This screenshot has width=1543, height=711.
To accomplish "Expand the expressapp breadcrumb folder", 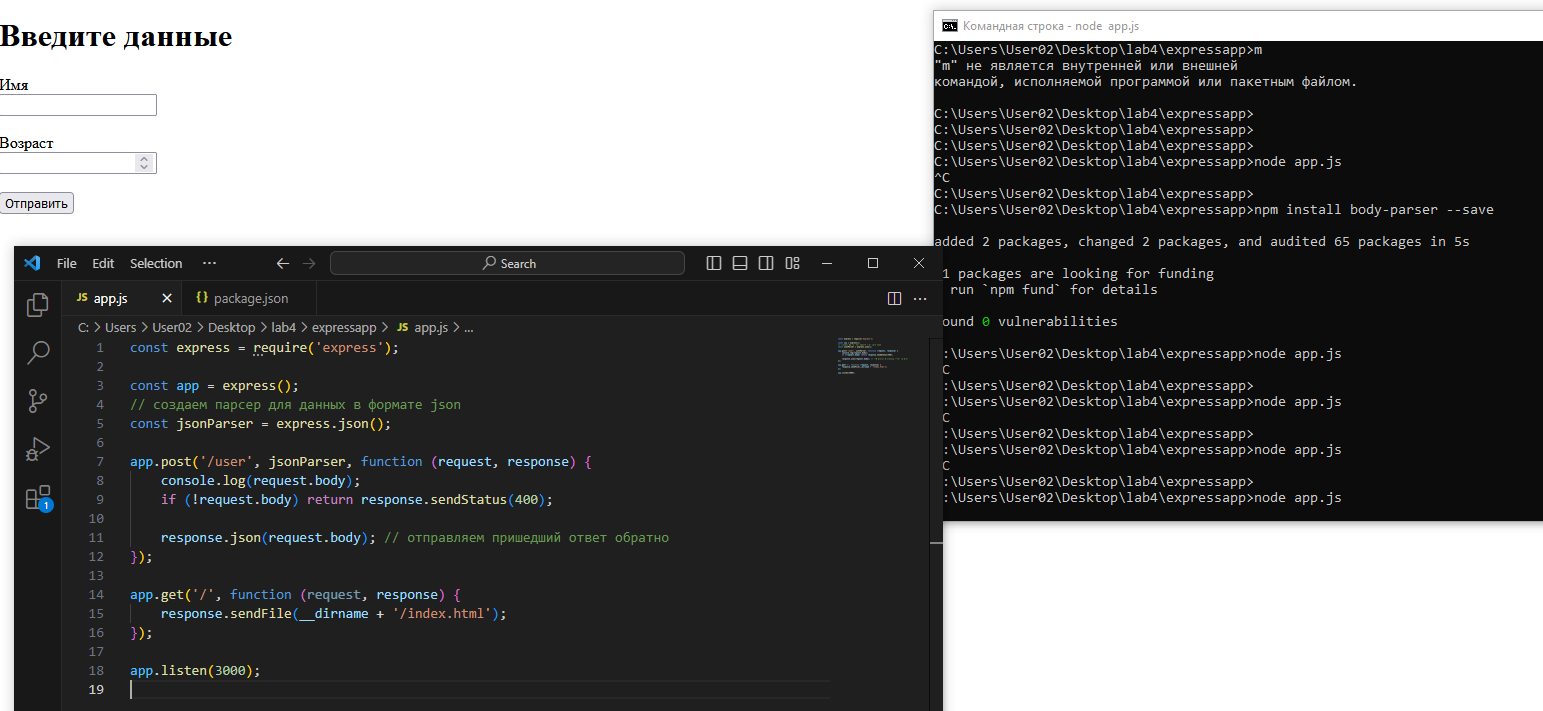I will [x=344, y=328].
